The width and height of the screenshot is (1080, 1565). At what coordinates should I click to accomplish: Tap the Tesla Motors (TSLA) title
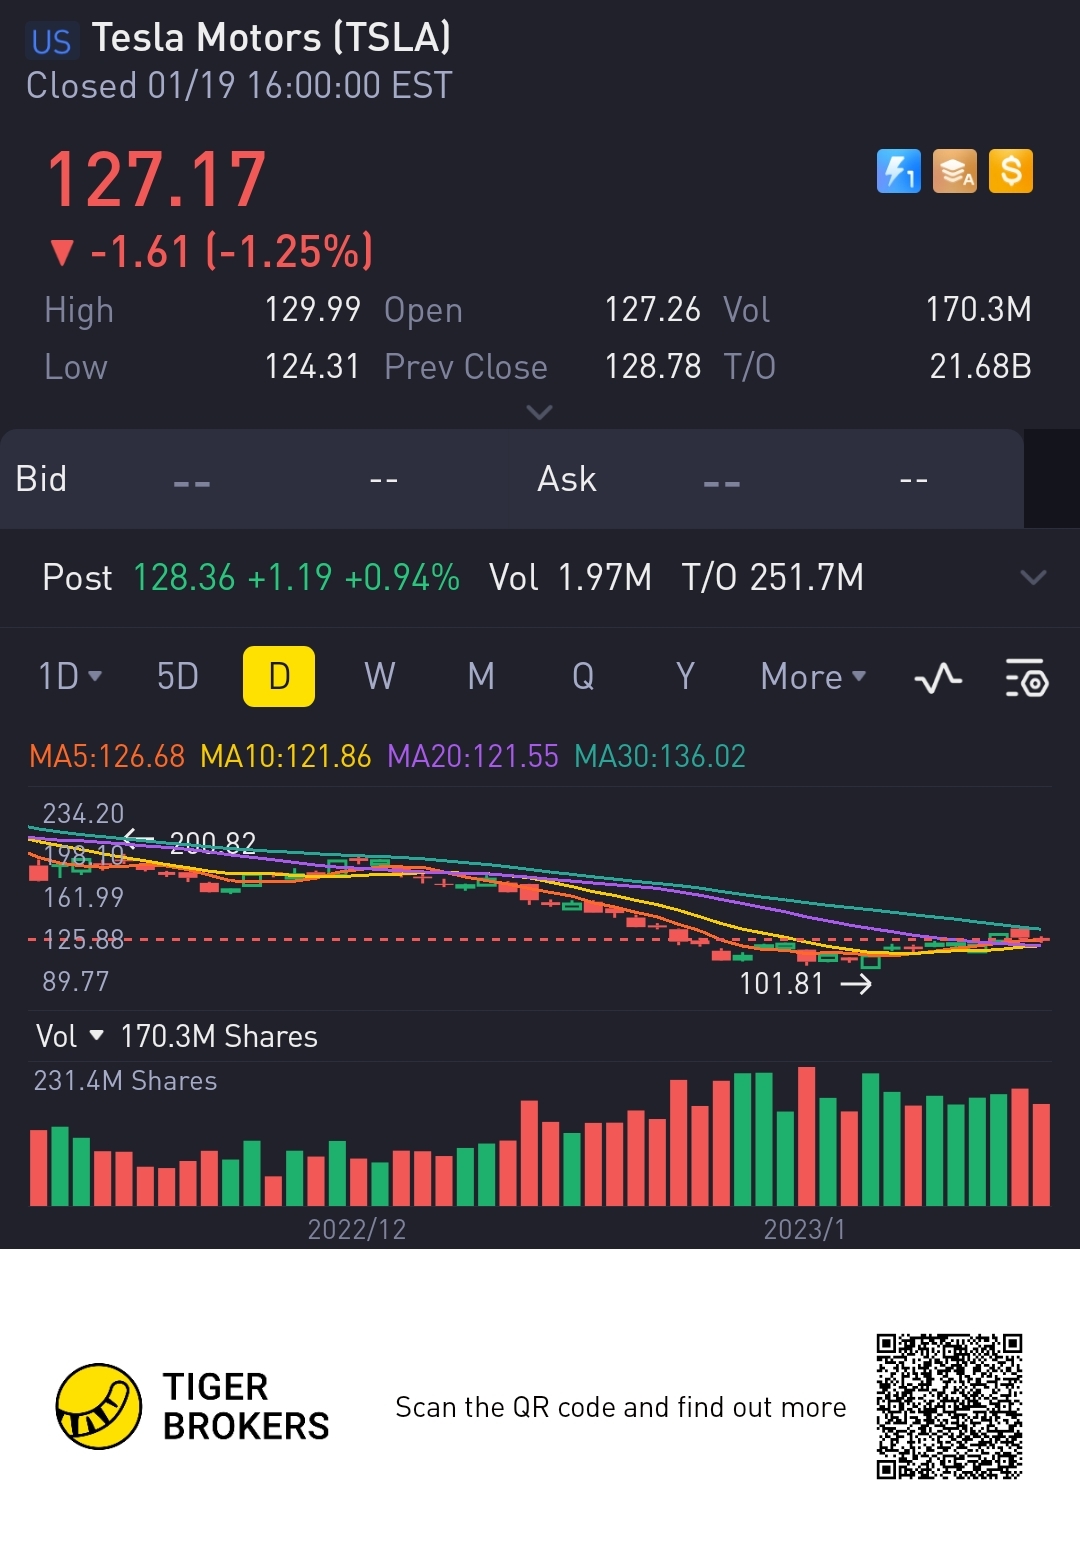point(271,38)
